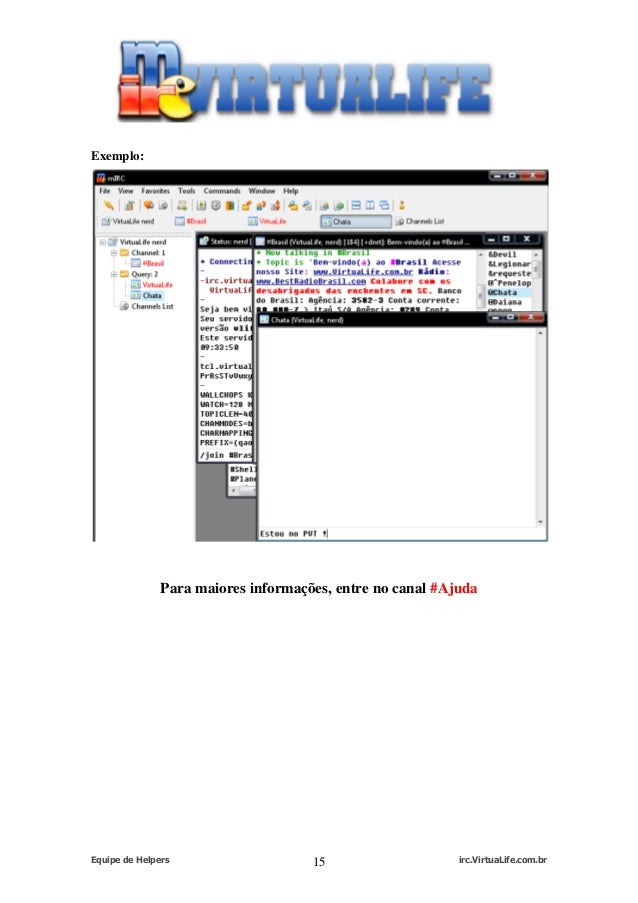Click the Cascade windows toolbar icon

385,205
